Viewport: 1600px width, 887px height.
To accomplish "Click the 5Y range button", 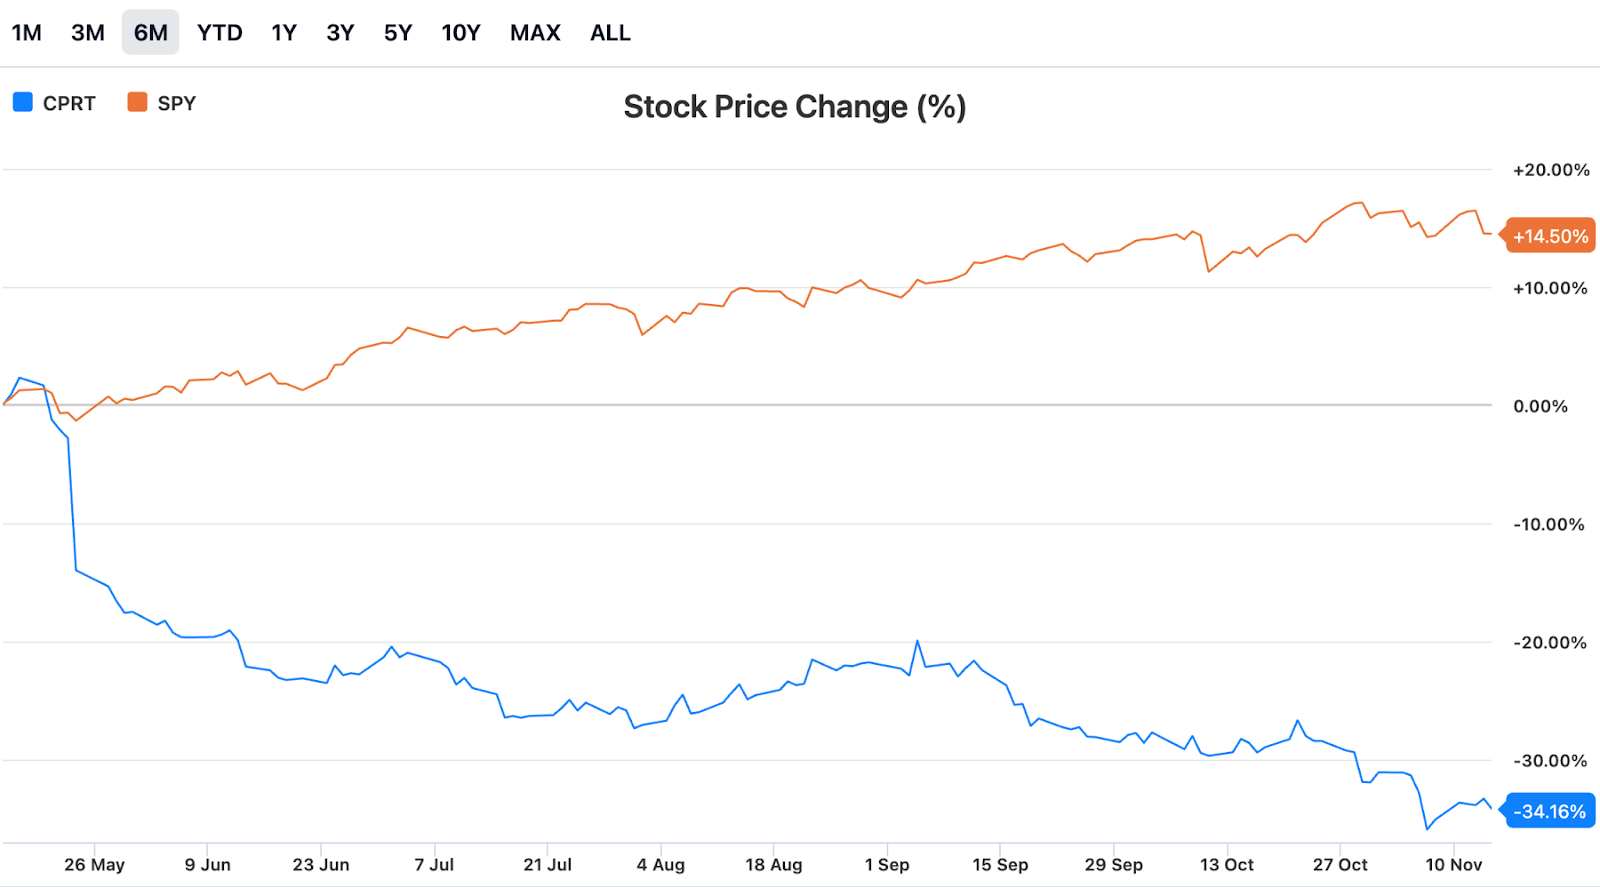I will tap(398, 33).
